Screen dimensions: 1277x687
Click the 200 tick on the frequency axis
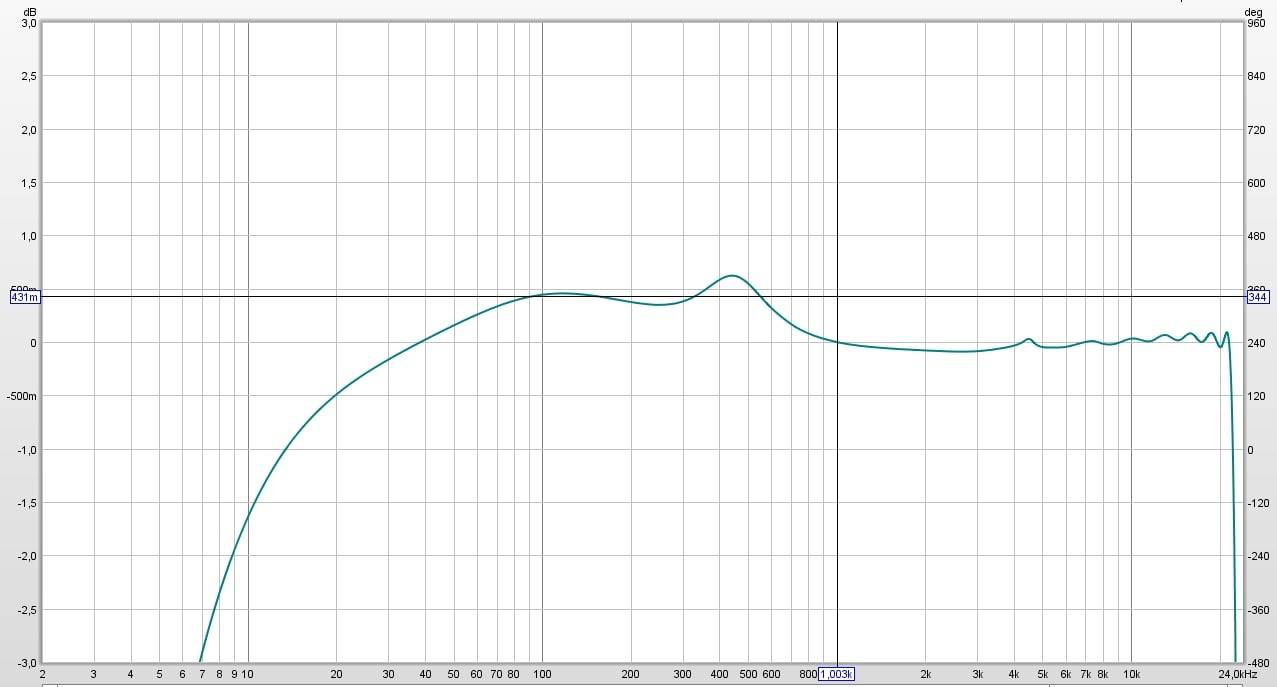click(631, 675)
